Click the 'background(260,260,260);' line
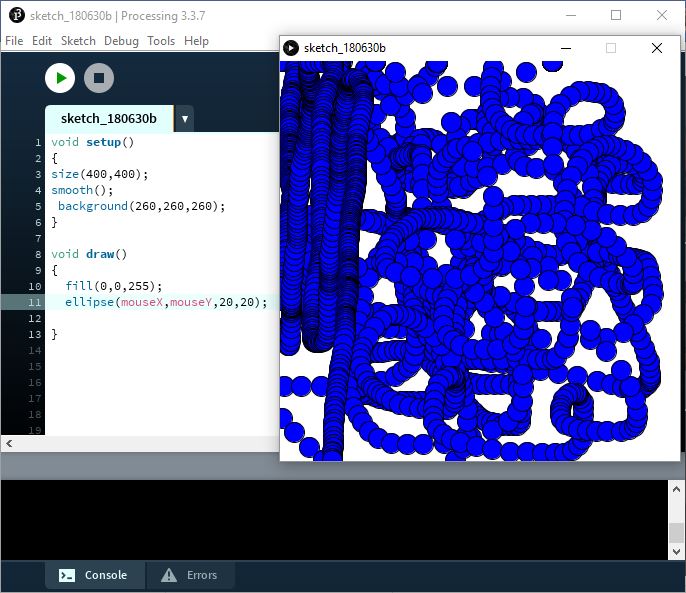 click(x=141, y=206)
